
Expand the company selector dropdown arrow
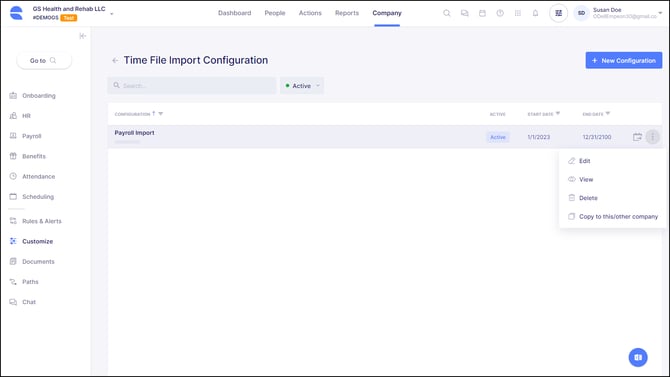pos(112,14)
